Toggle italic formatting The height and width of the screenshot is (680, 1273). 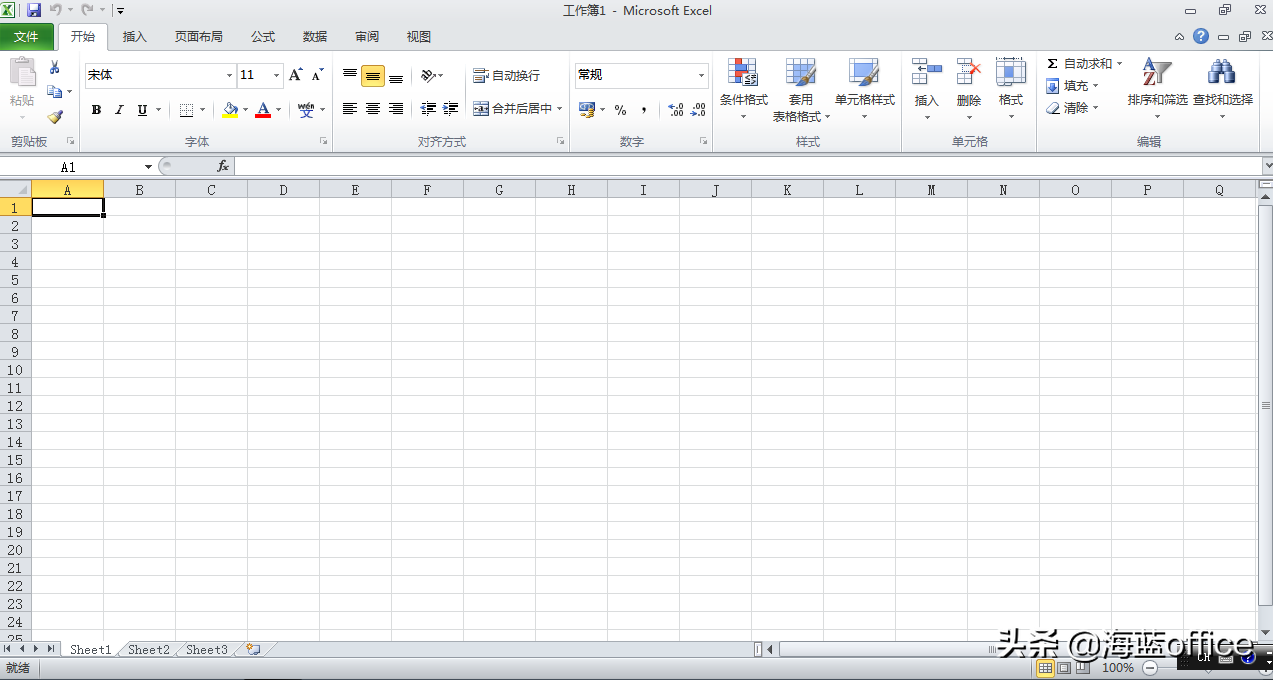(119, 110)
